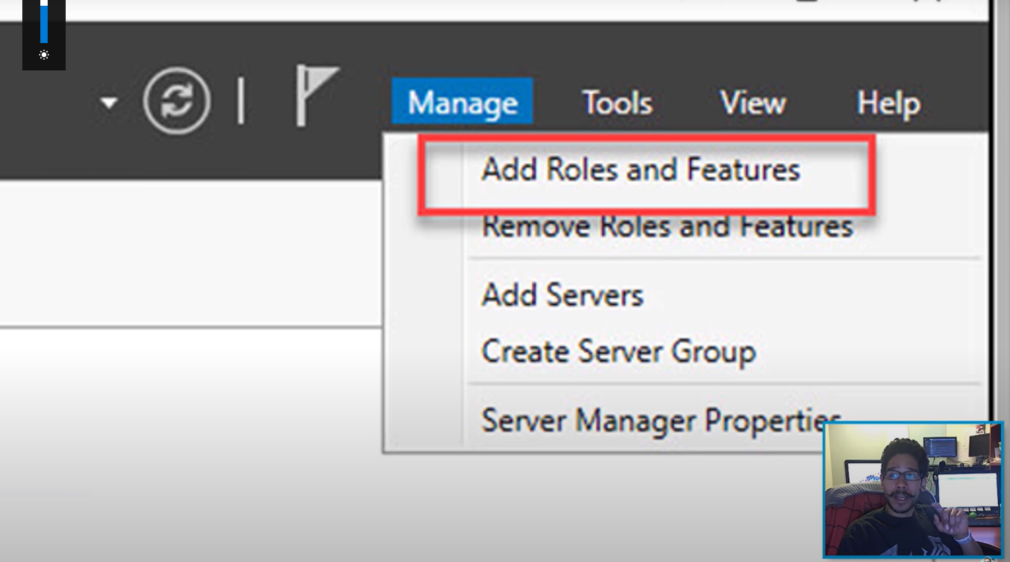Choose Create Server Group
Viewport: 1010px width, 562px height.
point(618,352)
